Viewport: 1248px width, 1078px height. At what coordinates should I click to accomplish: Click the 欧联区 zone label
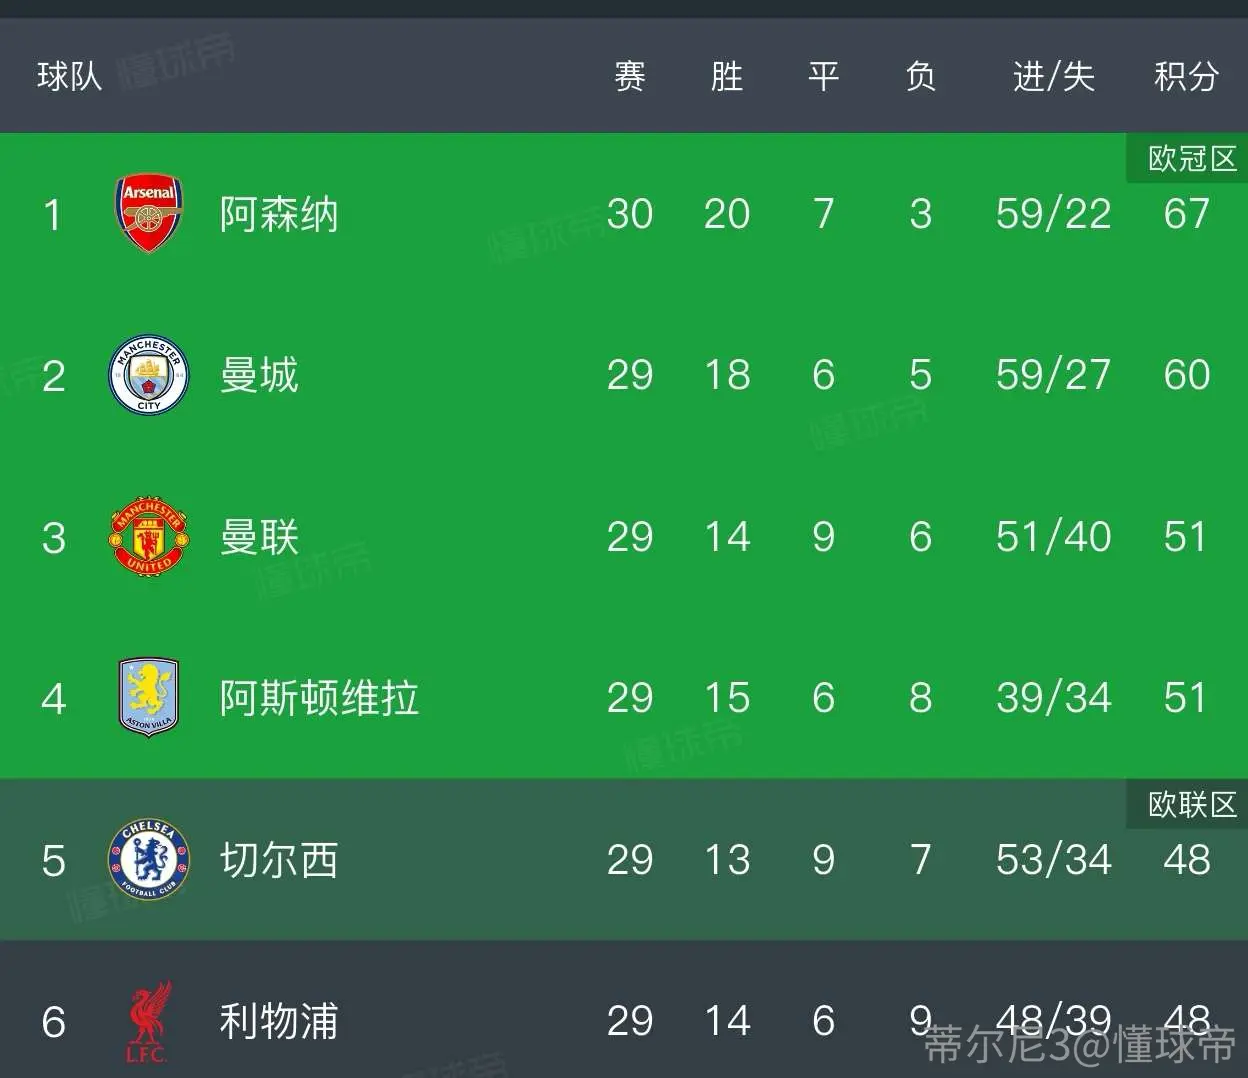(x=1192, y=804)
